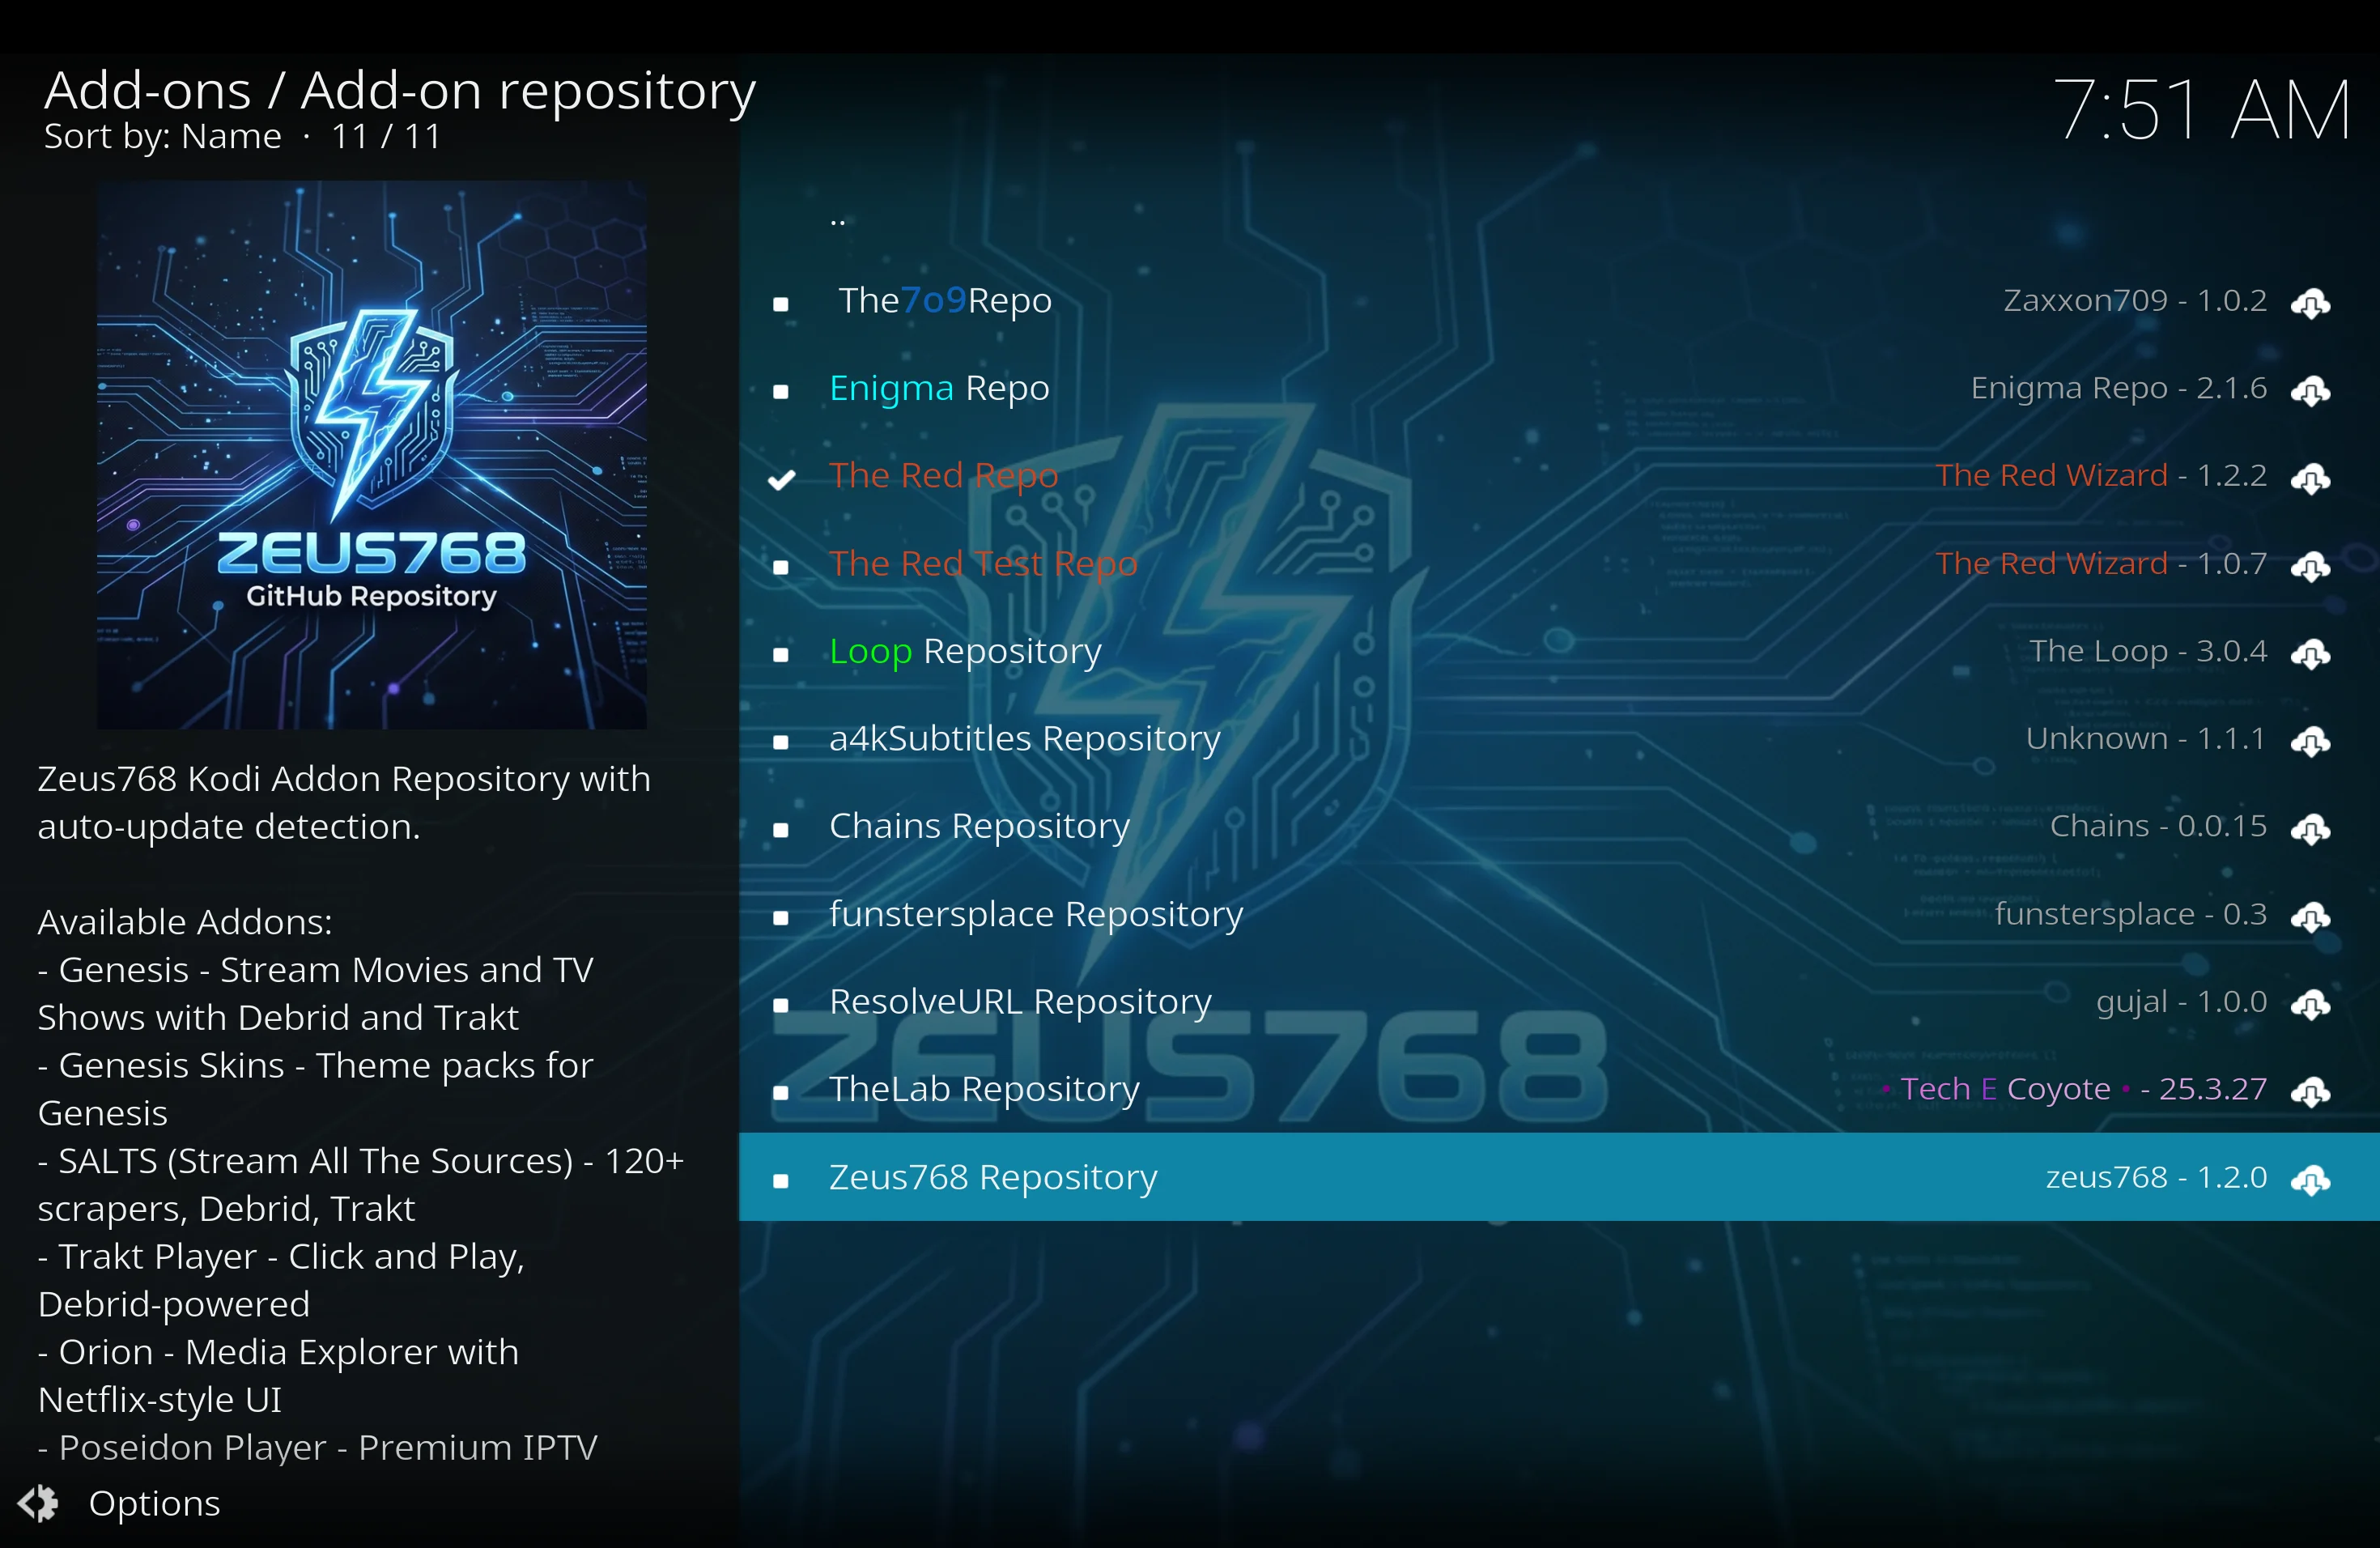
Task: Click the cloud download icon beside The Red Wizard 1.0.7
Action: (x=2310, y=566)
